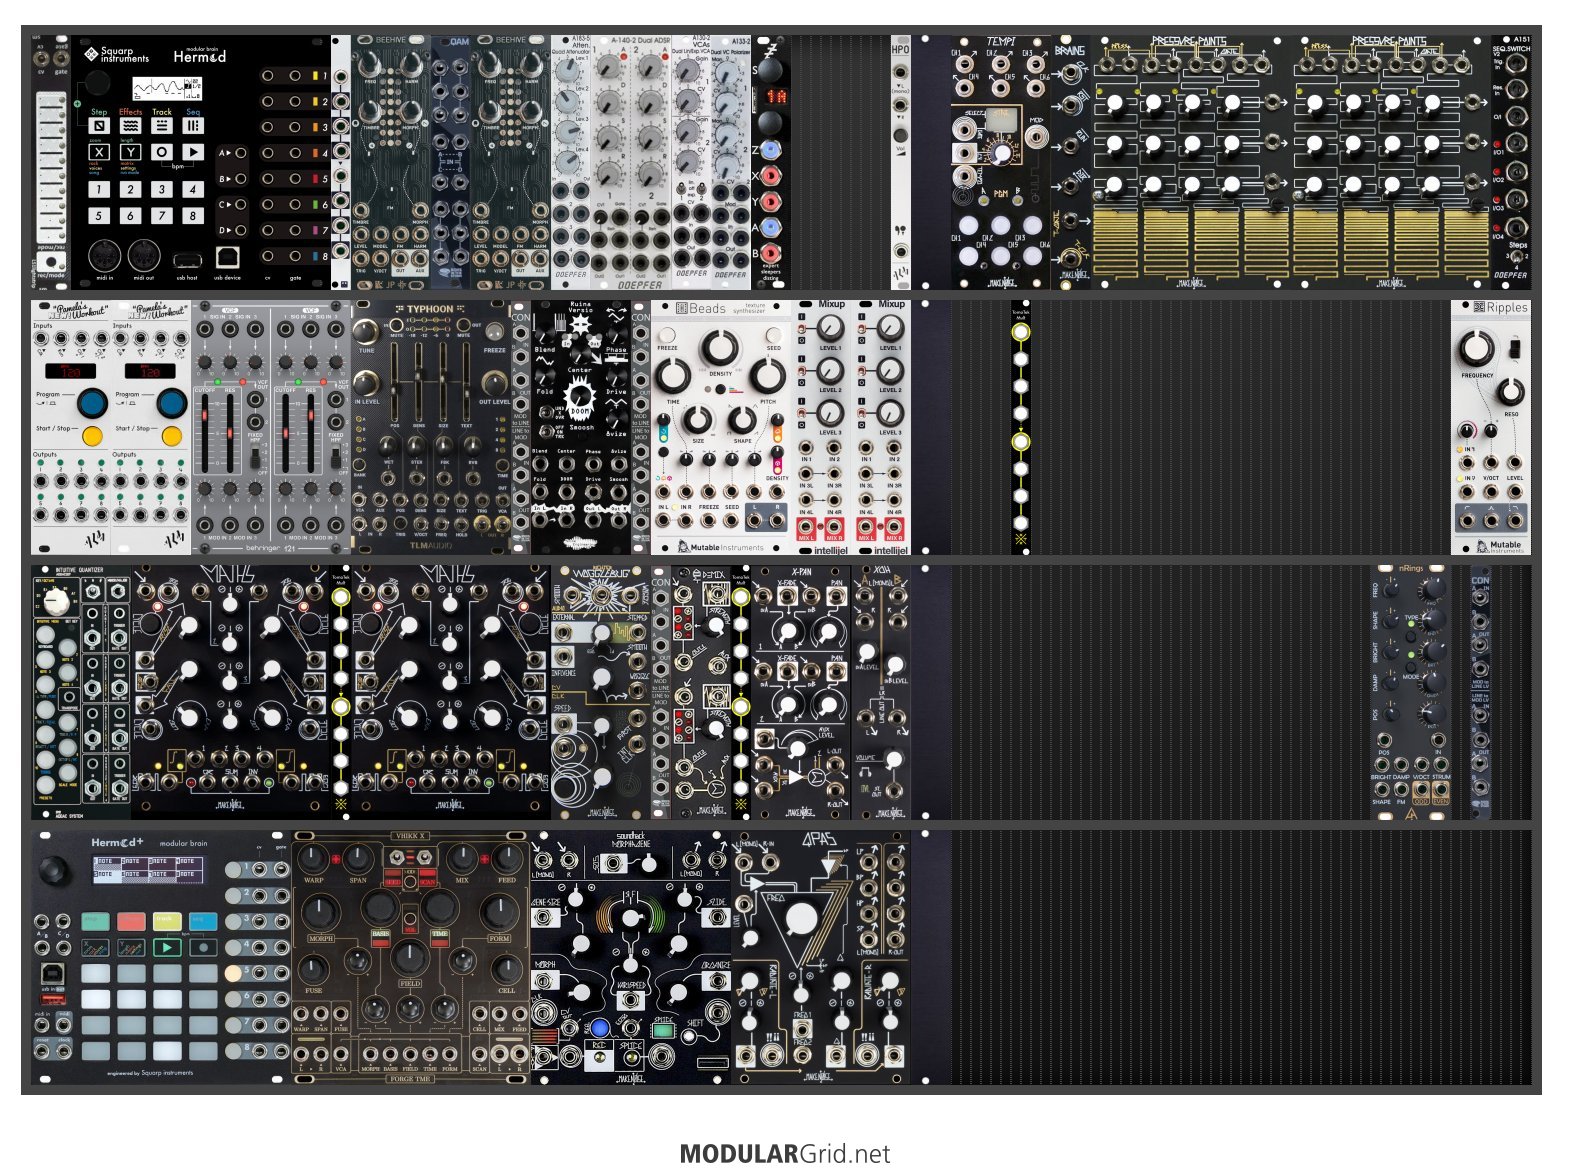Click the blue lit button on Morphagene
The image size is (1572, 1175).
[599, 1027]
